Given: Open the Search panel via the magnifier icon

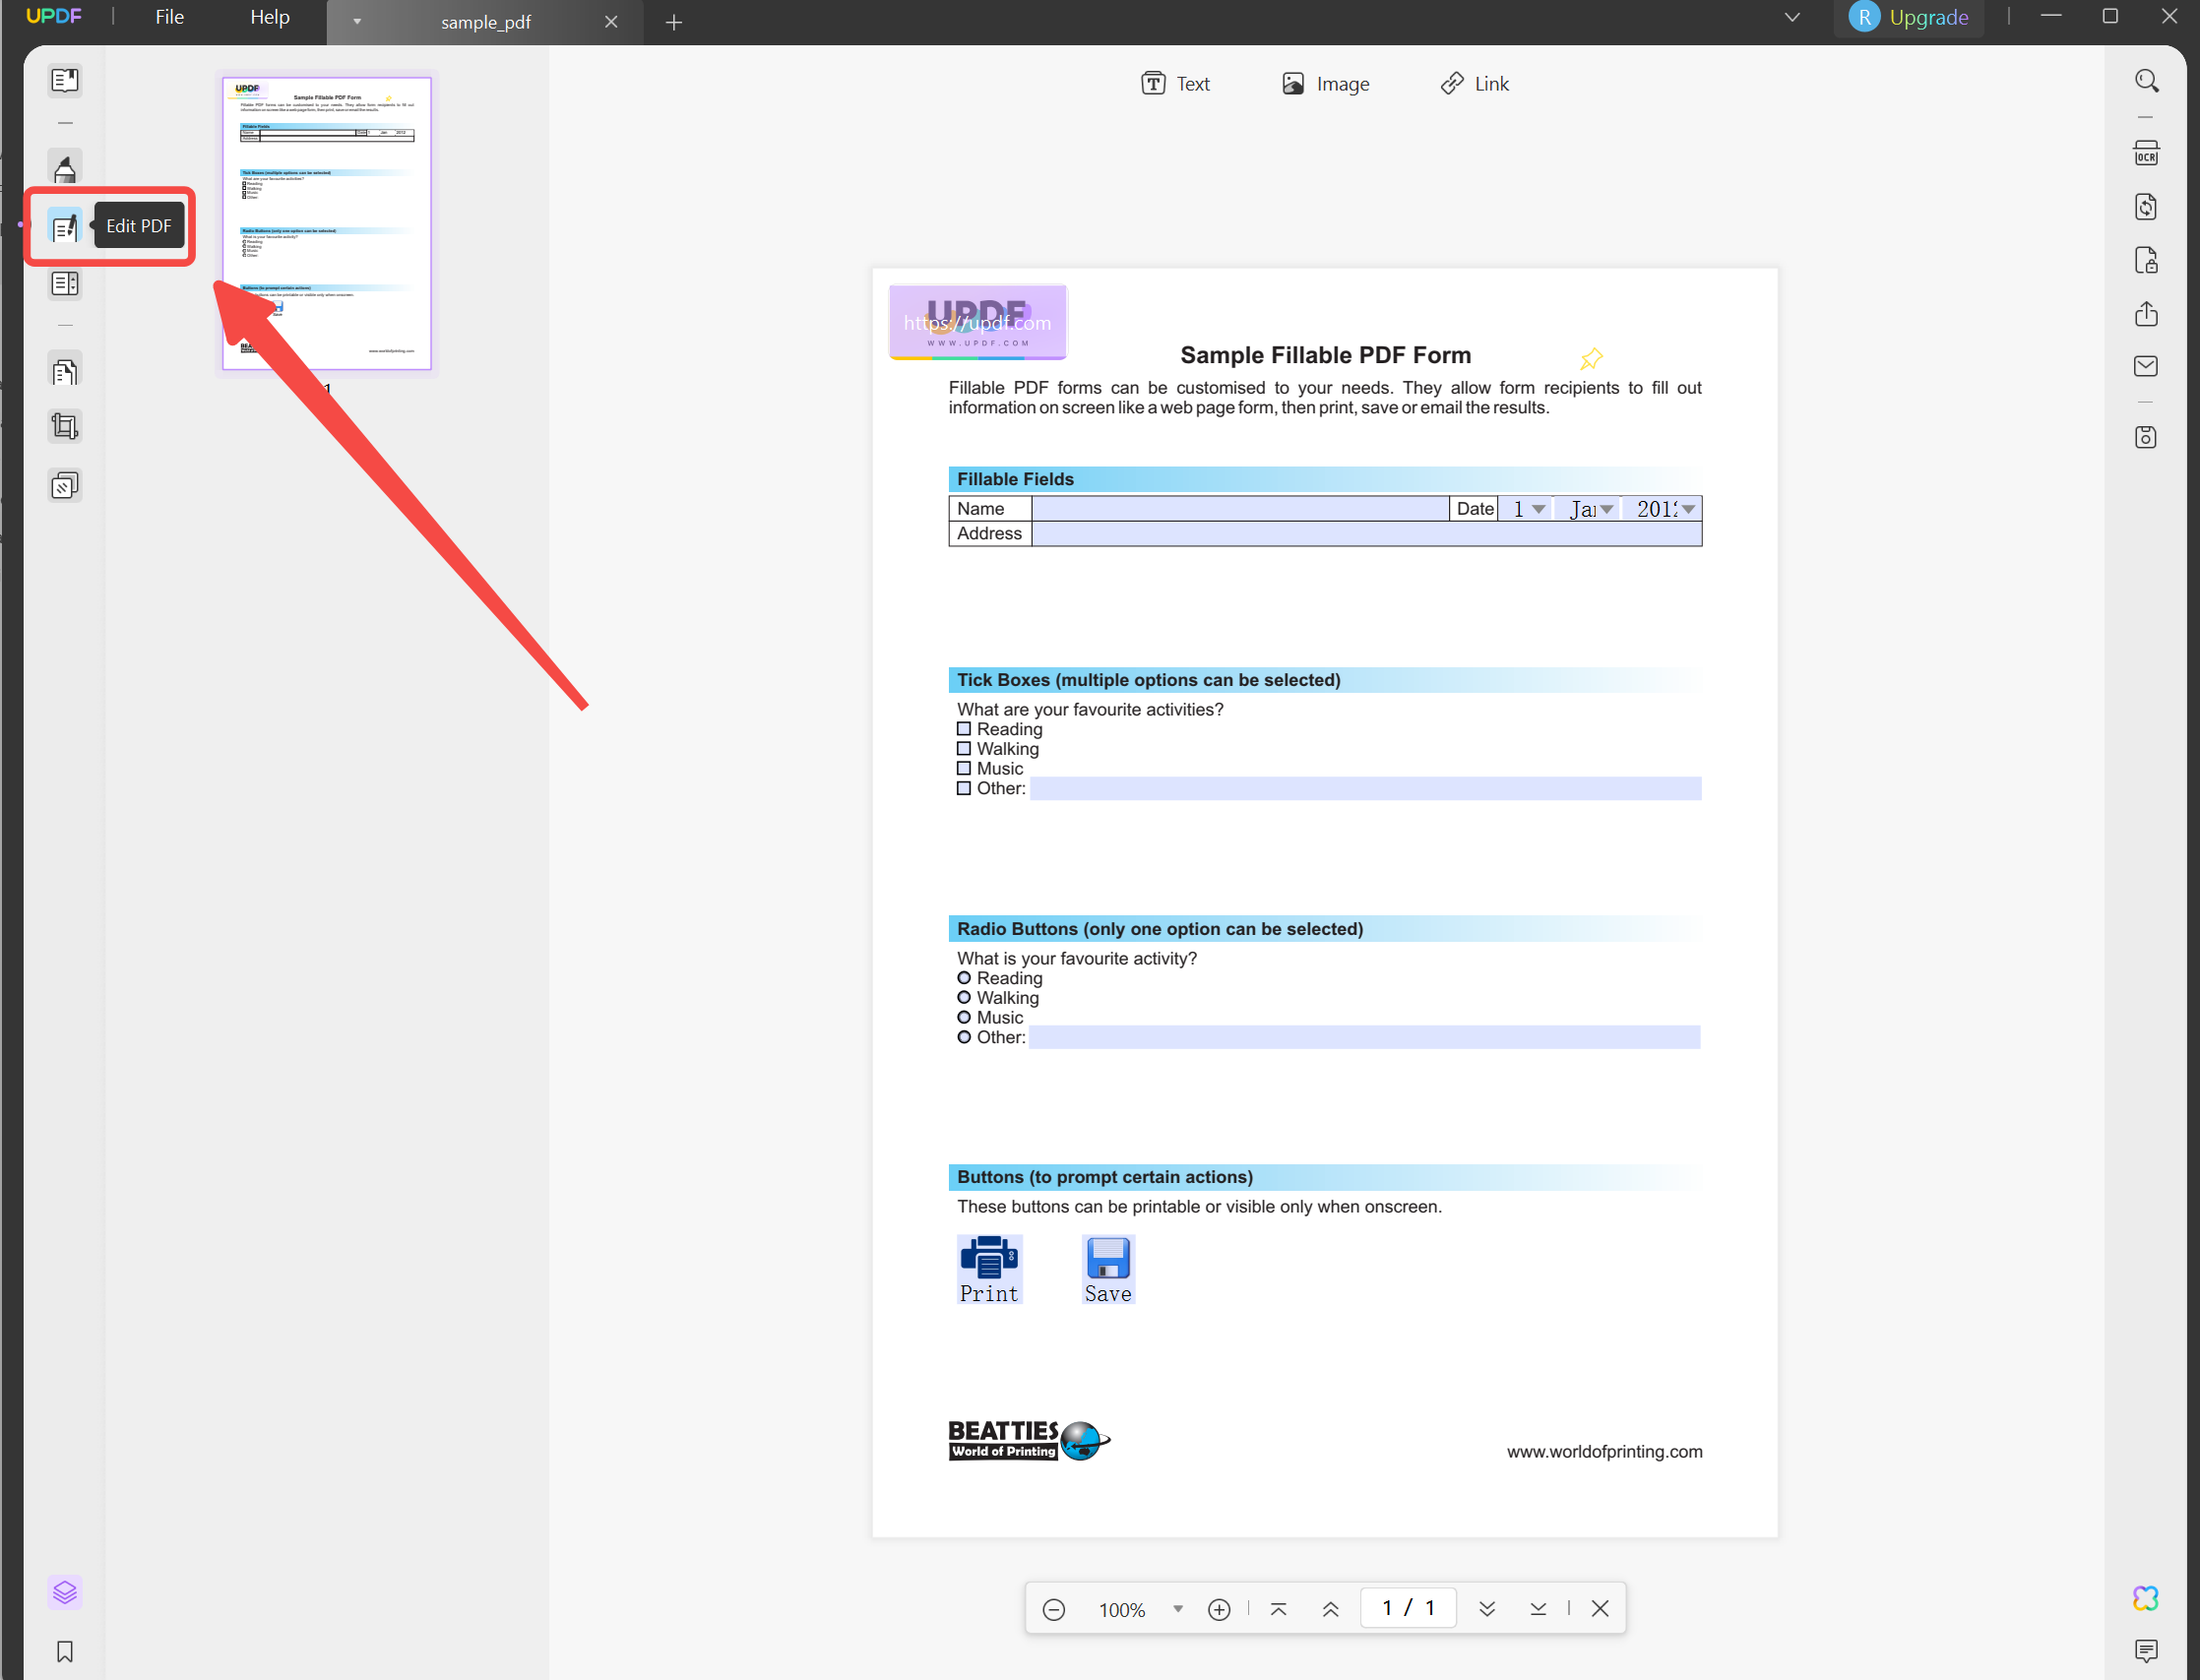Looking at the screenshot, I should click(2147, 80).
